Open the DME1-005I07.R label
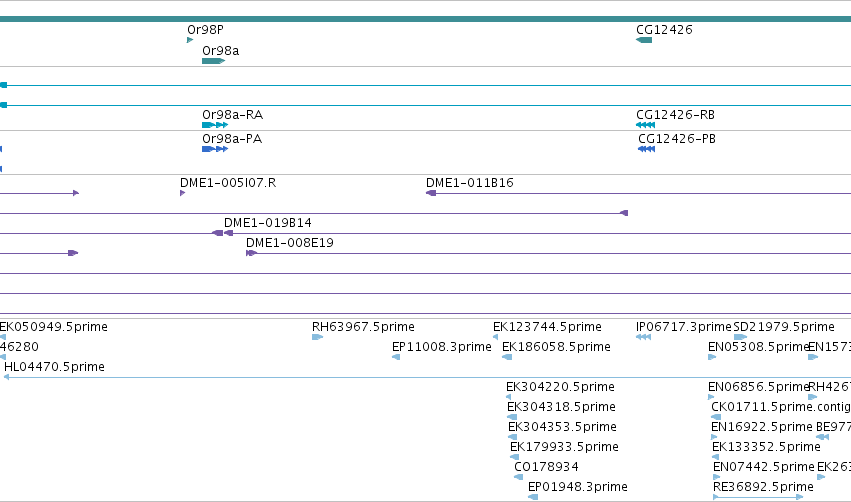This screenshot has width=851, height=502. [x=228, y=183]
